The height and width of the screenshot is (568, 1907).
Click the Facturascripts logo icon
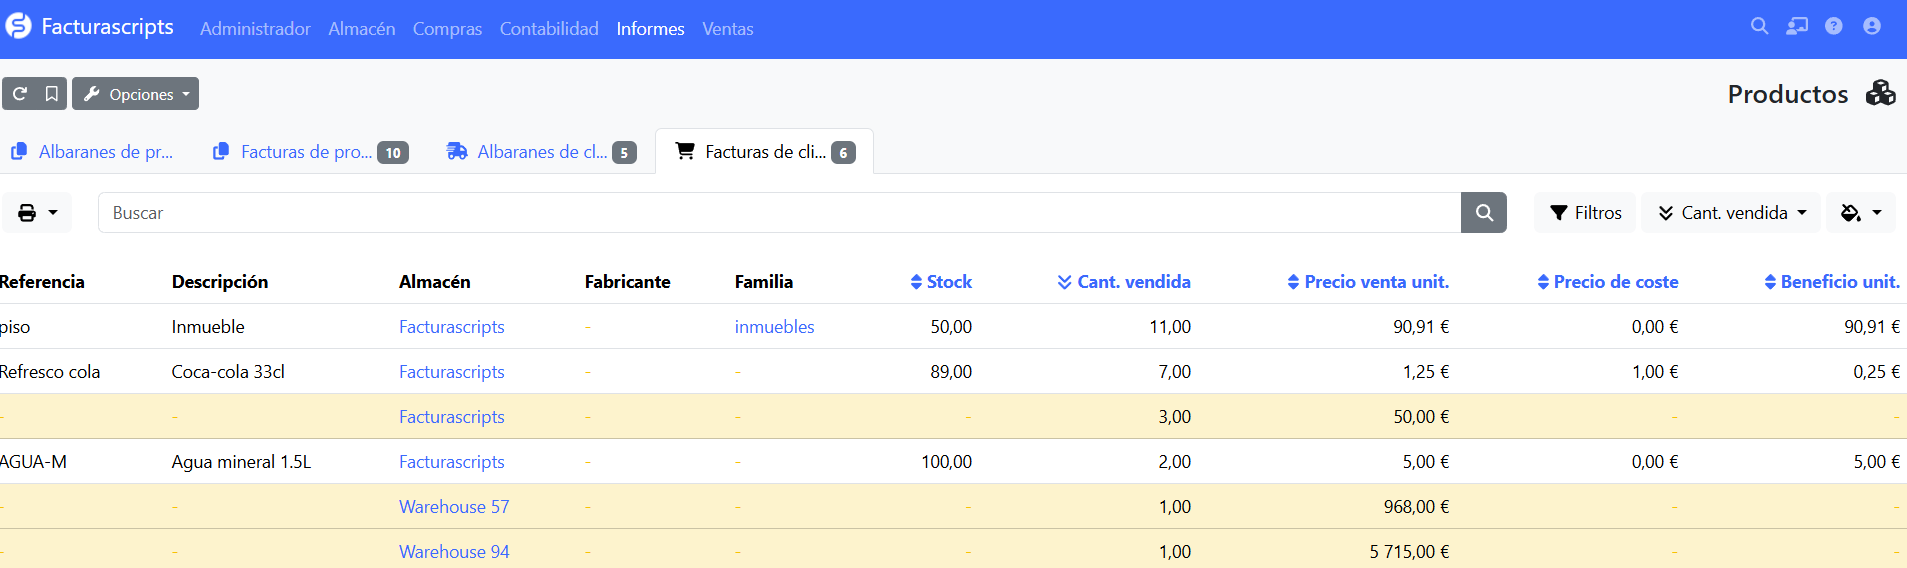18,26
